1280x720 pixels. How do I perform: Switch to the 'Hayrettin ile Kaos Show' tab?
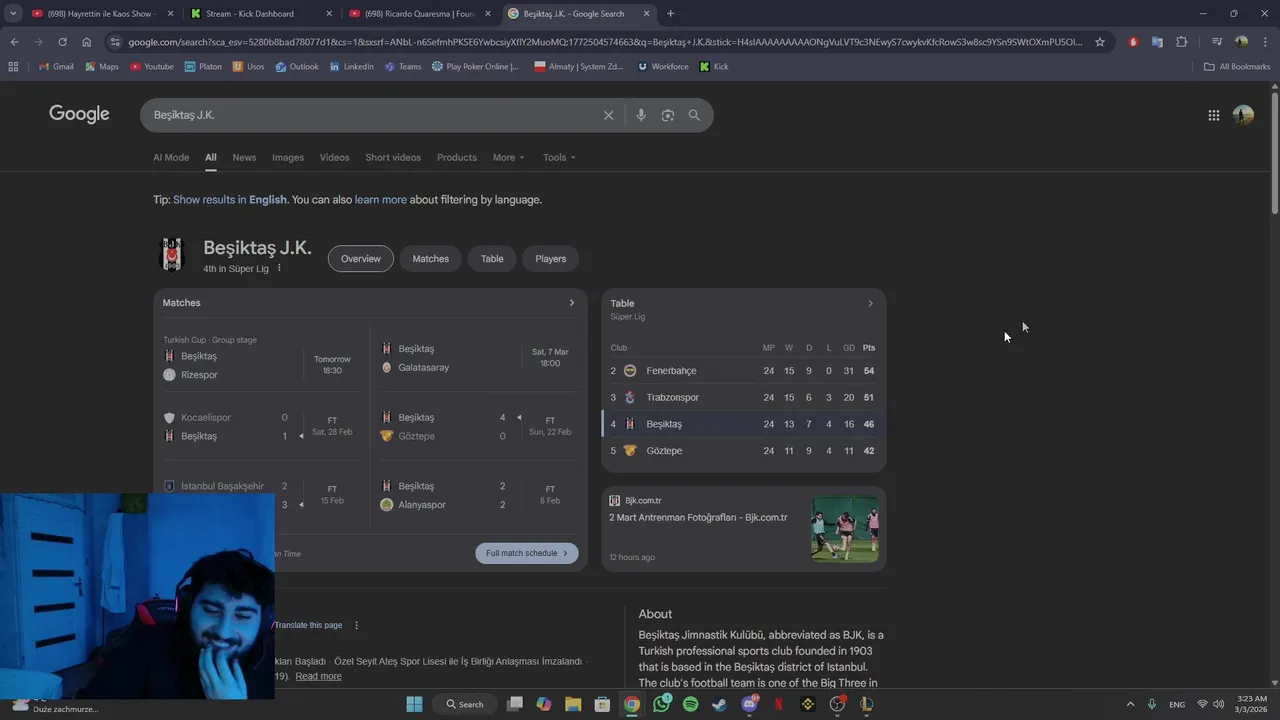pos(100,14)
